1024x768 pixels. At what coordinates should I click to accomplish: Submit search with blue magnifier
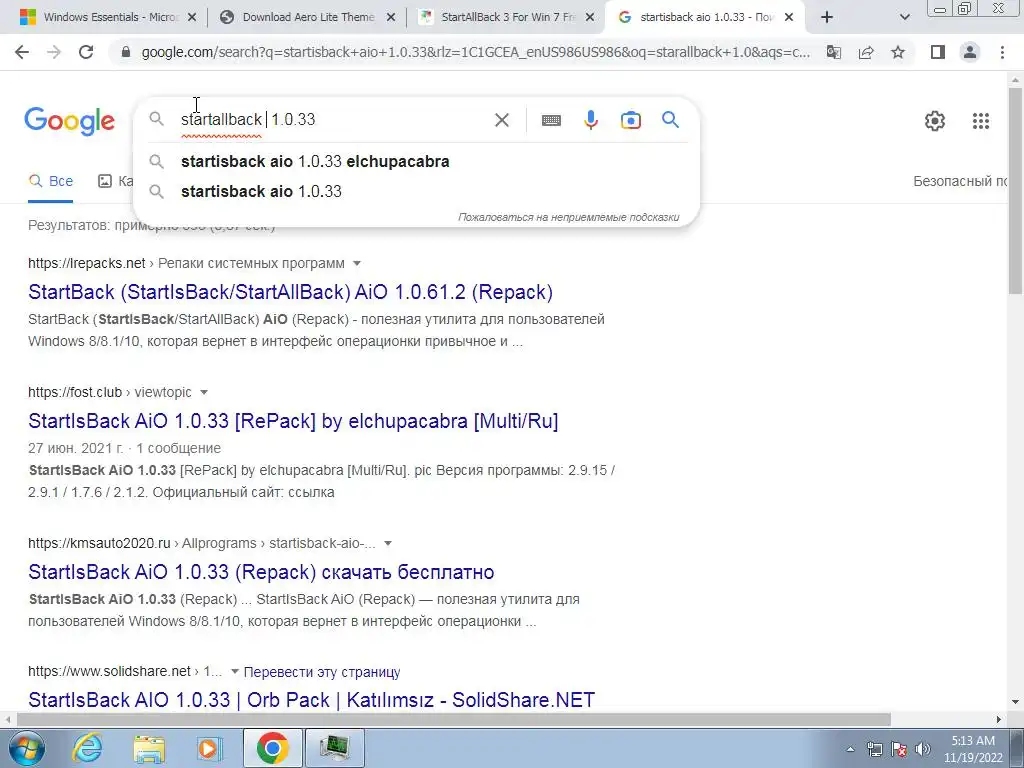pos(670,120)
